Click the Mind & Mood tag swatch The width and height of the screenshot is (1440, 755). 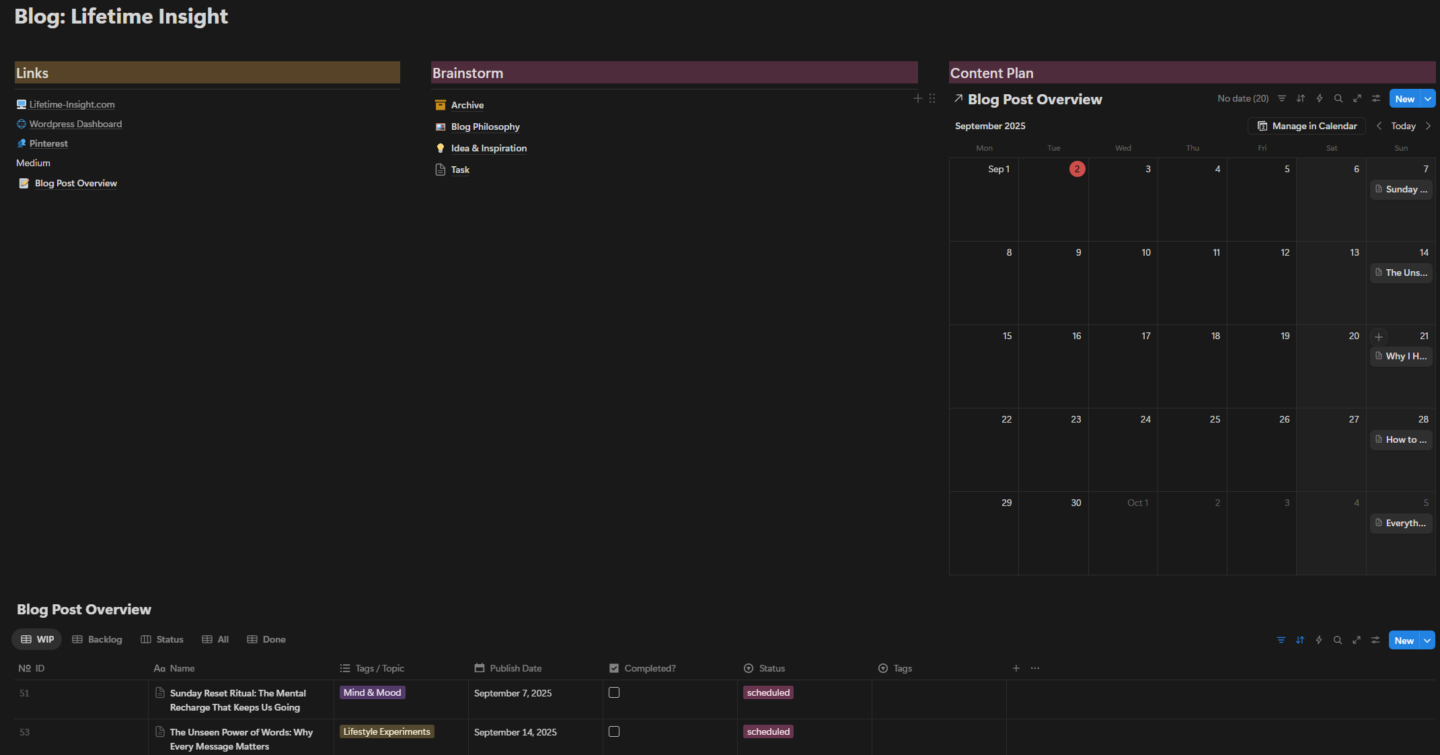[x=372, y=691]
